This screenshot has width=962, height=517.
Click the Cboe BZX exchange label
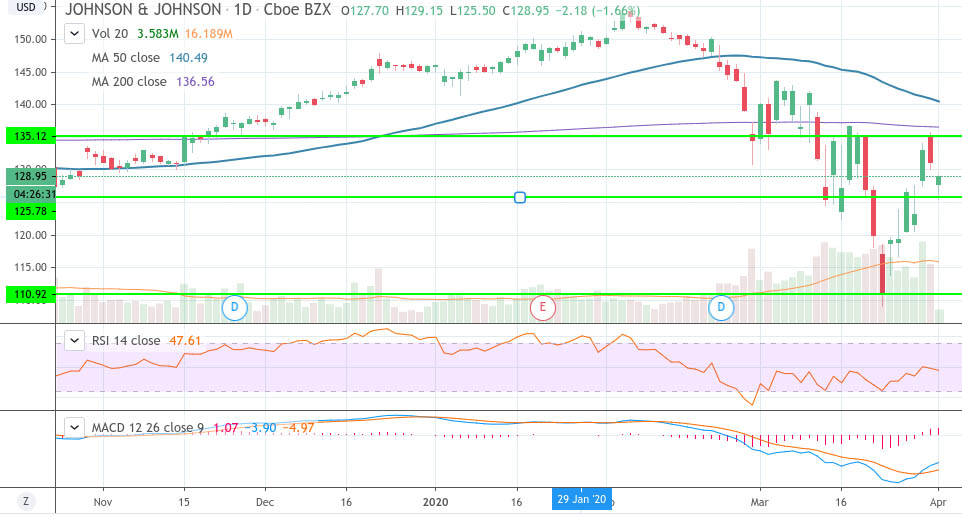(297, 10)
